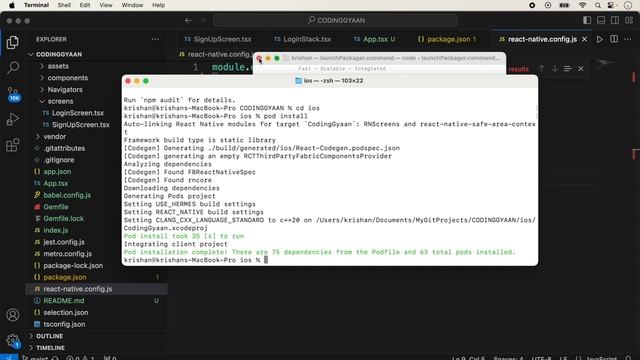
Task: Toggle the bottom panel layout icon
Action: (x=601, y=20)
